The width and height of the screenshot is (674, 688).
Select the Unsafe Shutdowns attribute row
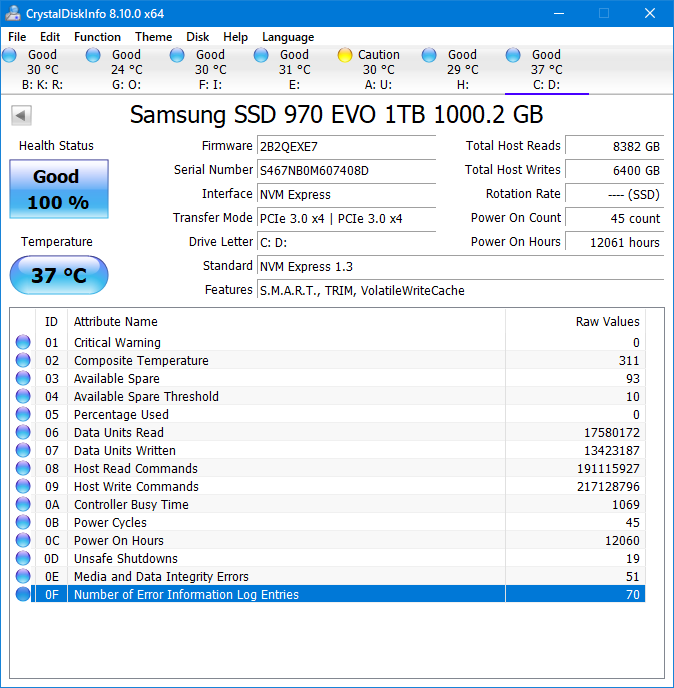pos(328,558)
